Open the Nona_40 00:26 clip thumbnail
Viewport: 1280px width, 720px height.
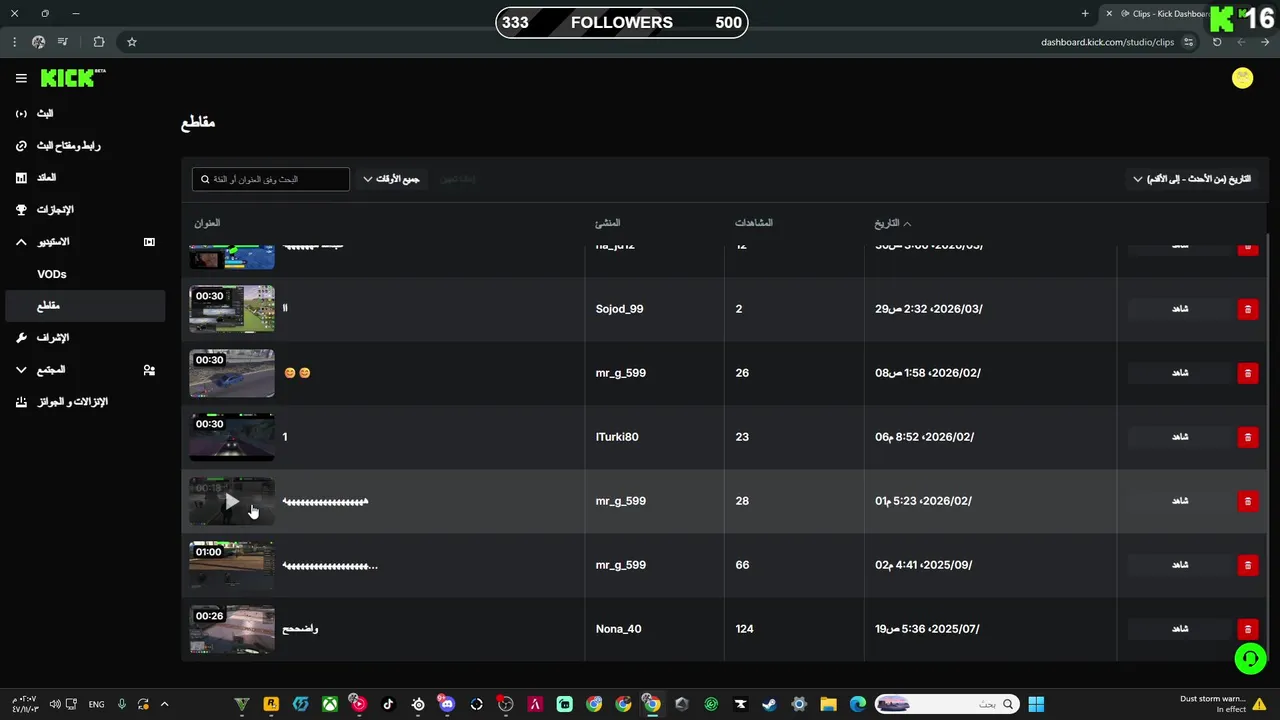(x=232, y=629)
